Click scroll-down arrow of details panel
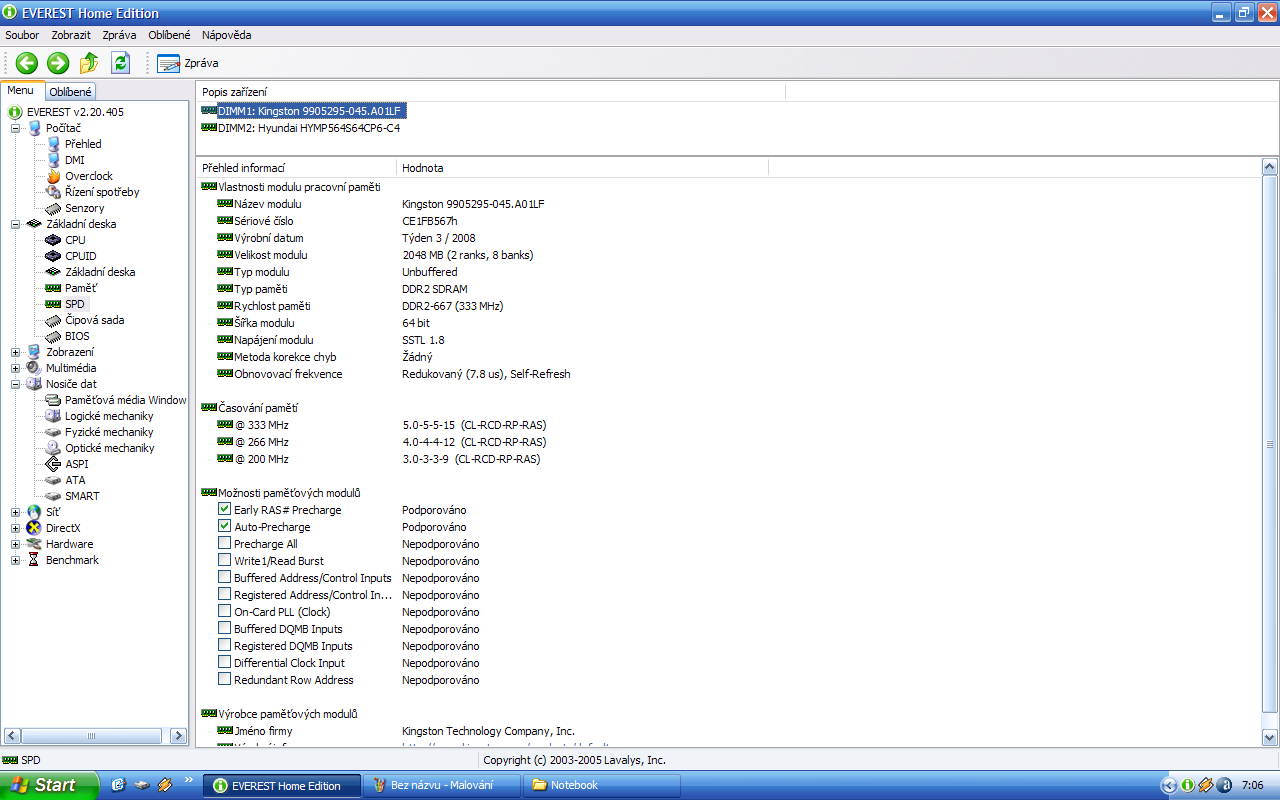Image resolution: width=1280 pixels, height=800 pixels. (x=1270, y=737)
